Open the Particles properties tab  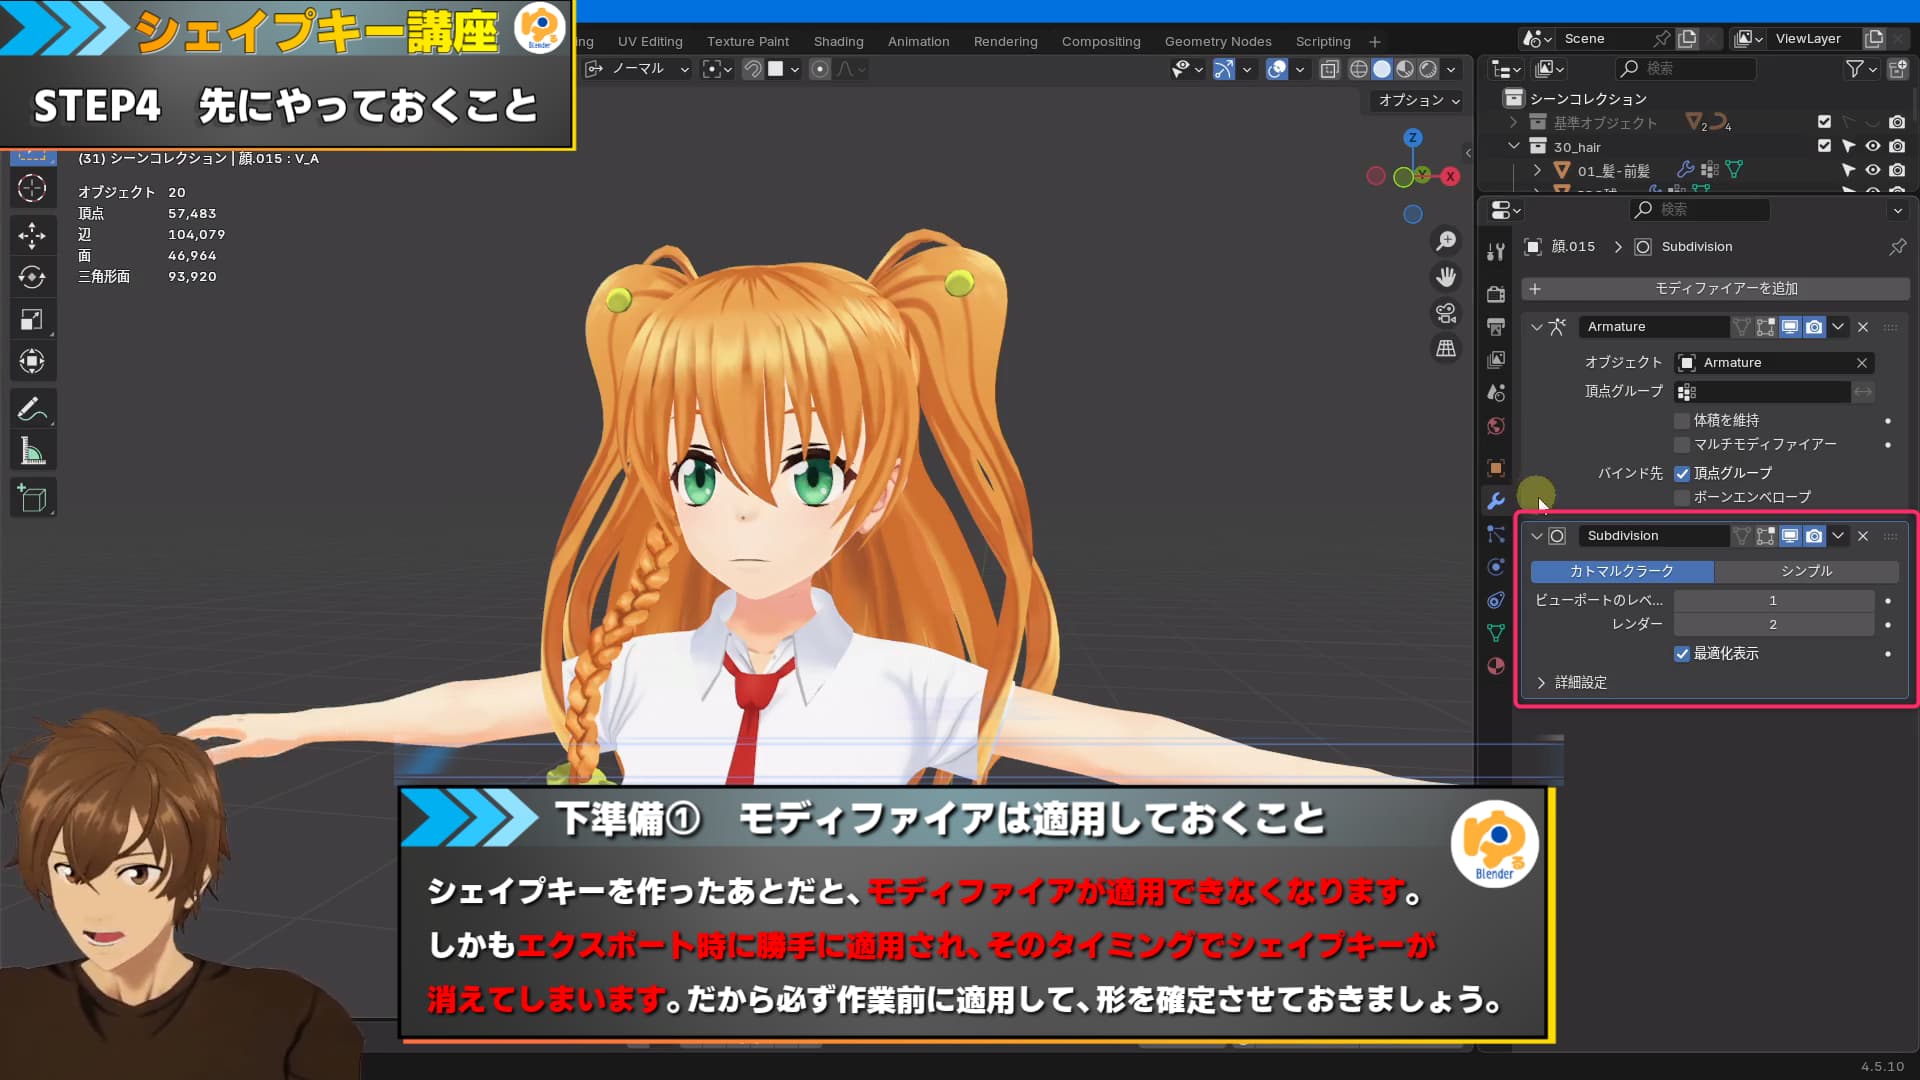coord(1496,534)
